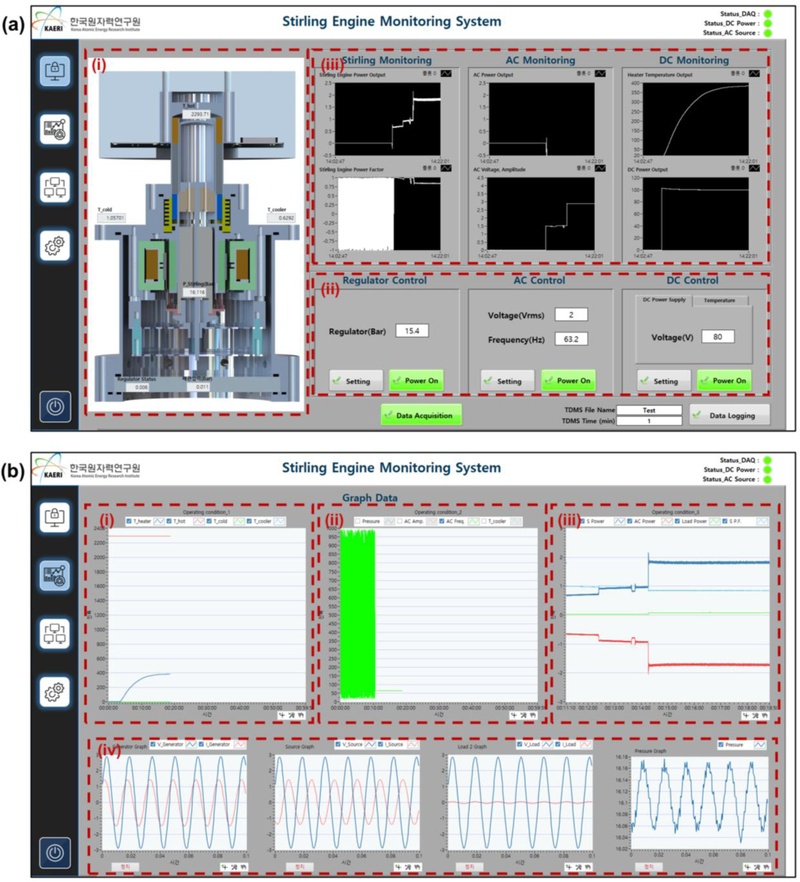This screenshot has height=882, width=800.
Task: Click Status_DAQ green indicator in panel (b)
Action: pos(767,460)
